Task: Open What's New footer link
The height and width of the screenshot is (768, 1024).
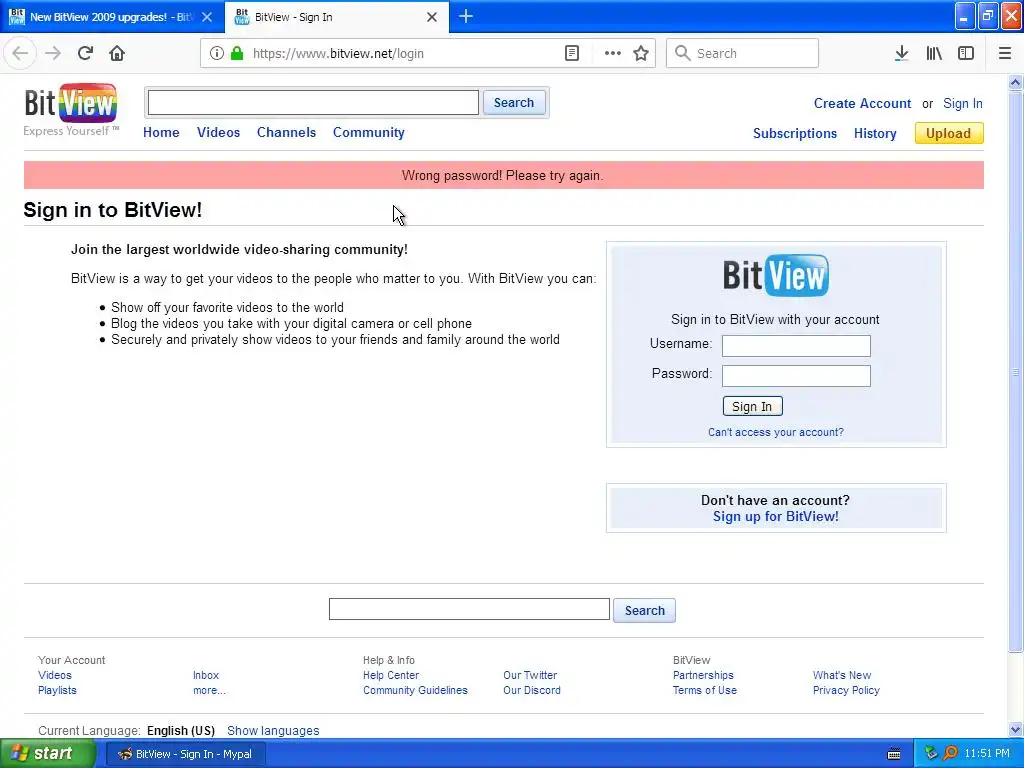Action: coord(842,675)
